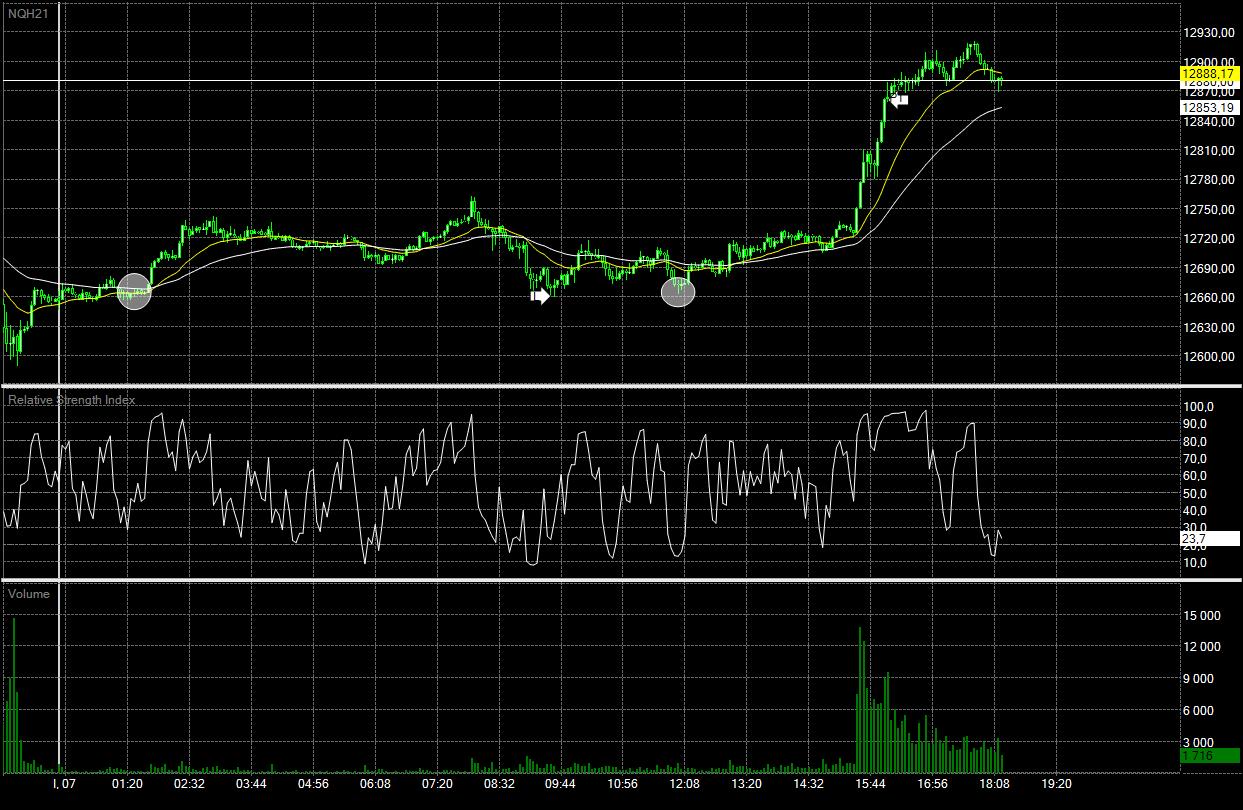The width and height of the screenshot is (1243, 810).
Task: Click the 19:20 time axis label
Action: 1057,785
